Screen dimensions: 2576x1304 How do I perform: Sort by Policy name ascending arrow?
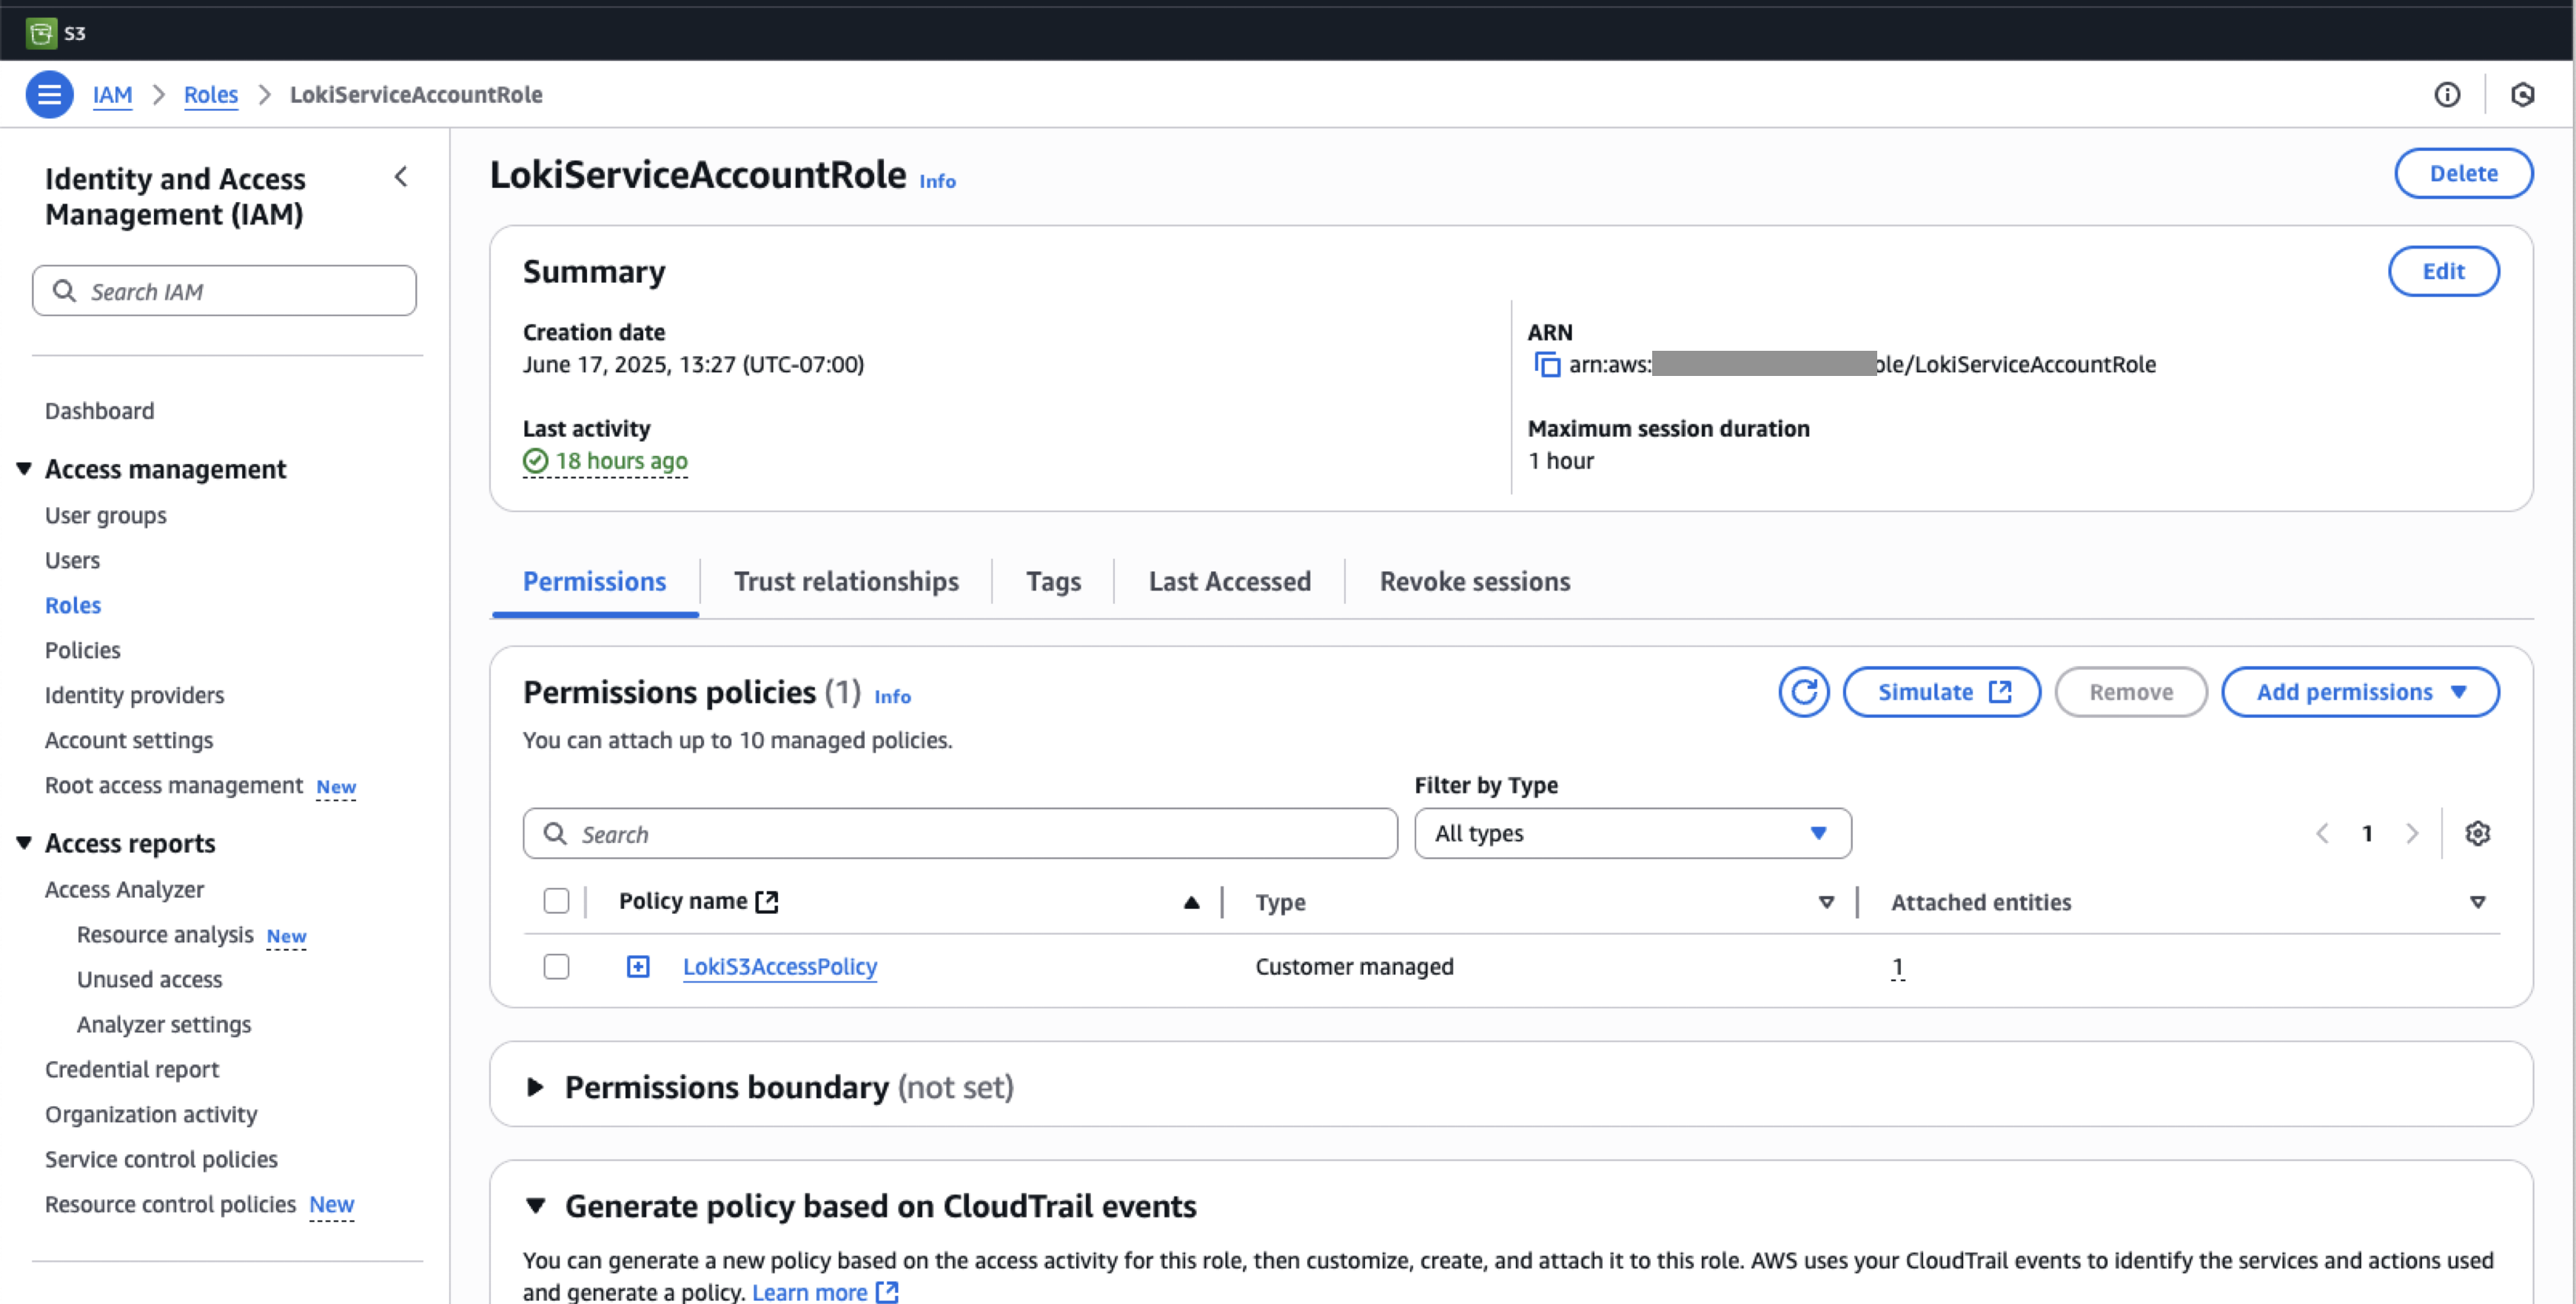(1191, 902)
